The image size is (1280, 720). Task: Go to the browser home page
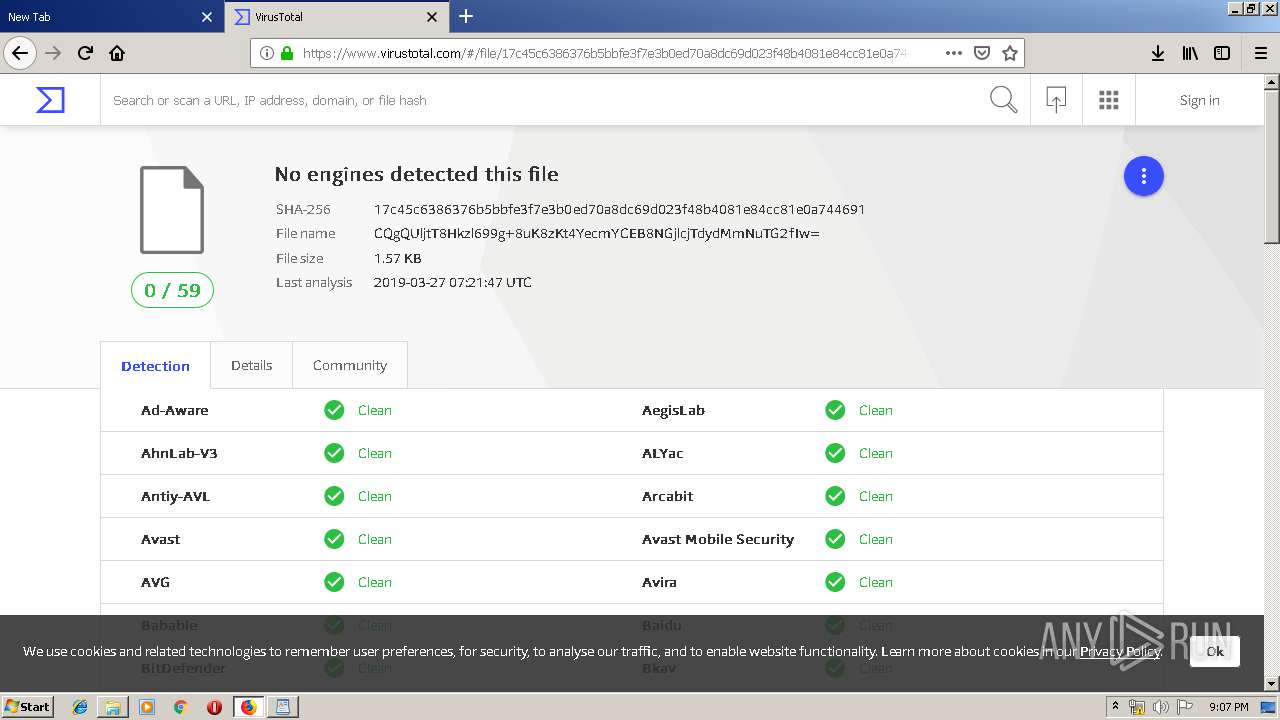click(x=117, y=53)
